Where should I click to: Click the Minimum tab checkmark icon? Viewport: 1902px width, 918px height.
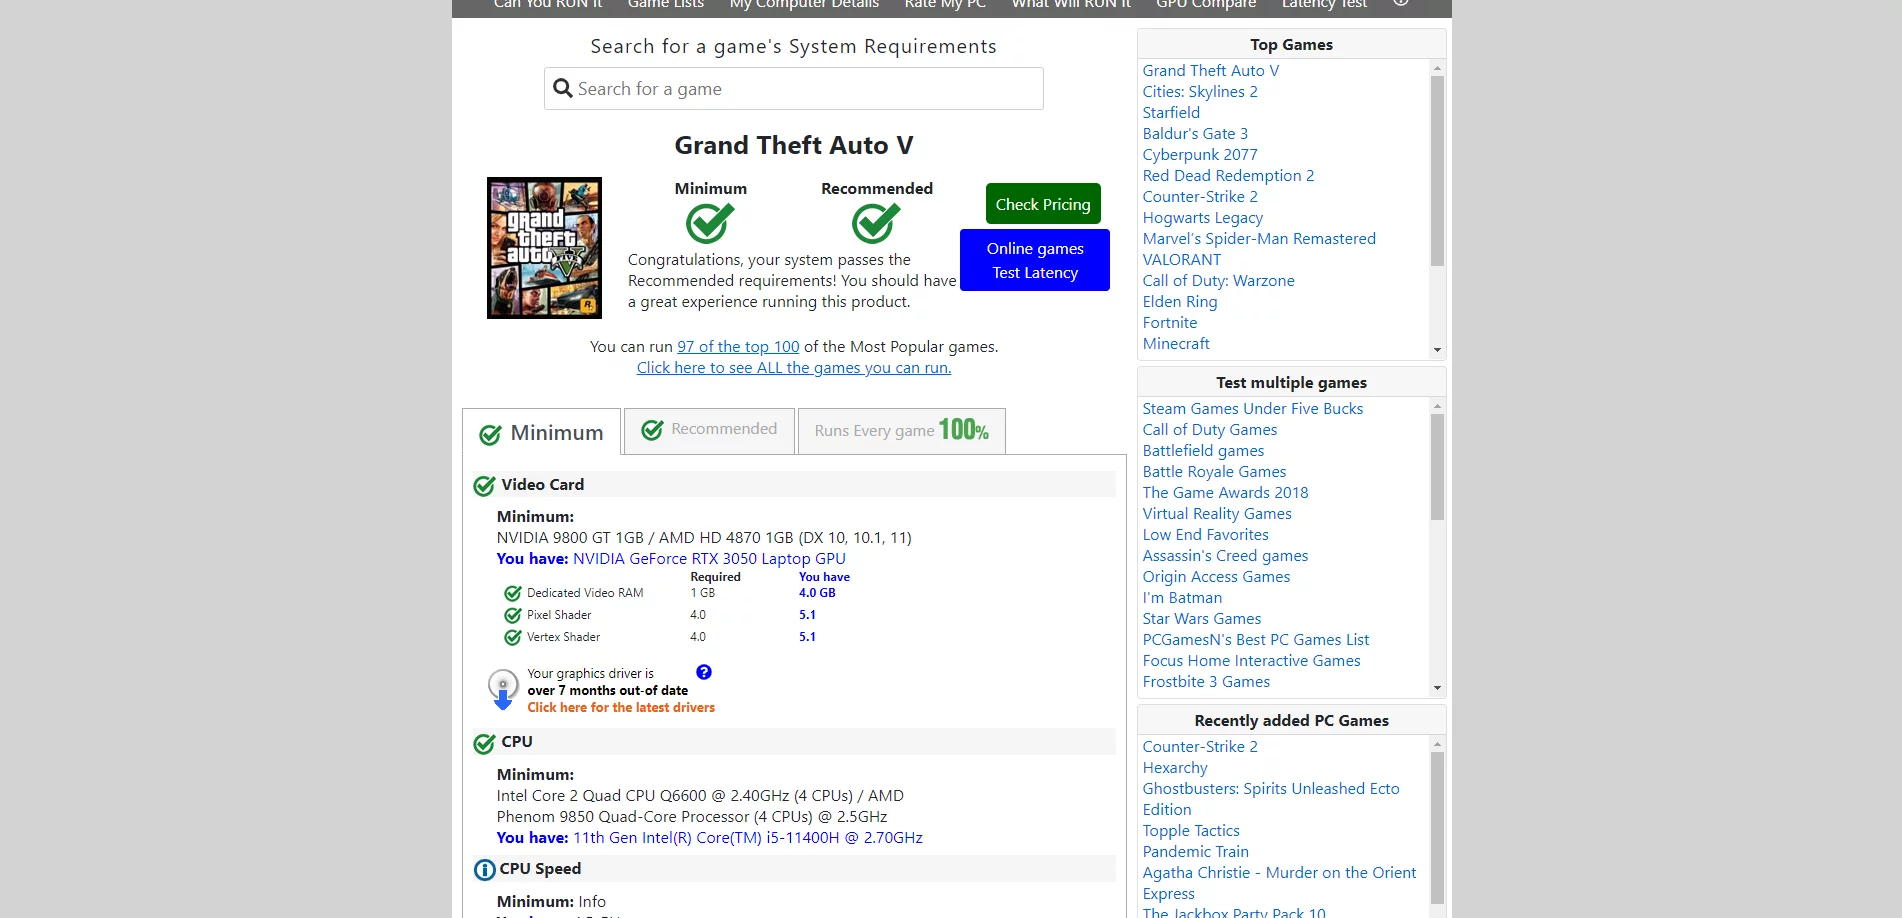pos(490,434)
